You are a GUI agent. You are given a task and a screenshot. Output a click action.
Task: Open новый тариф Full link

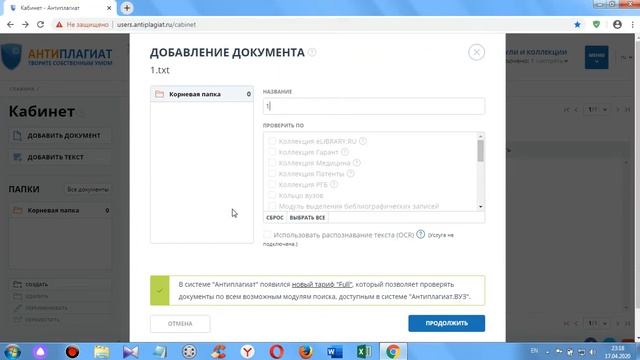coord(322,284)
